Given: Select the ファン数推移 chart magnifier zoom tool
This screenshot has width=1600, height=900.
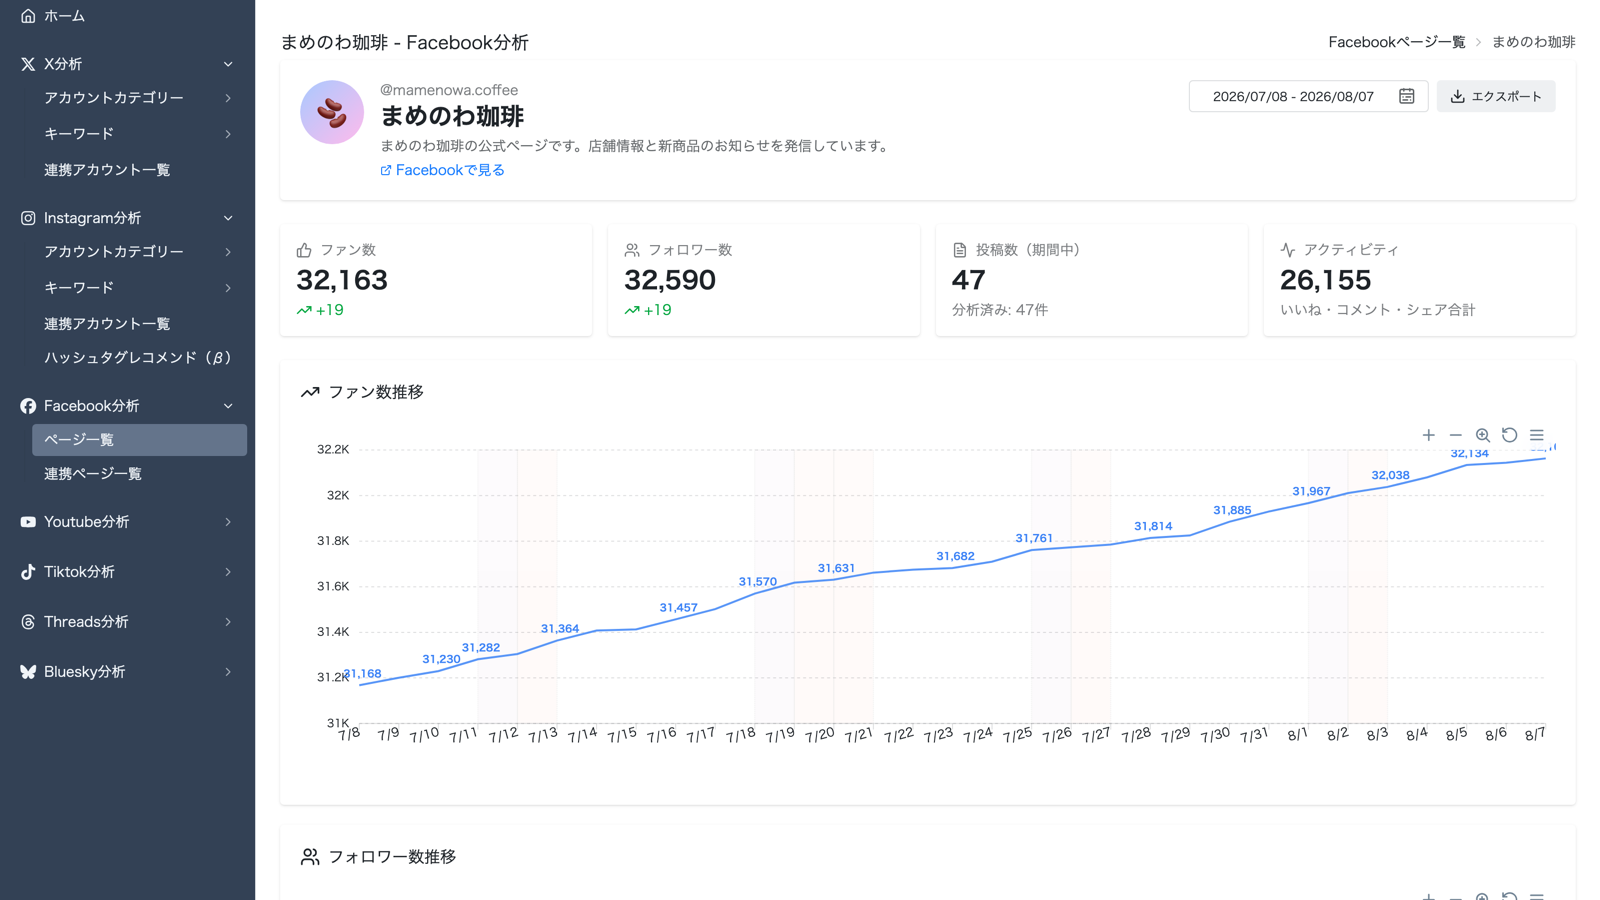Looking at the screenshot, I should click(1483, 435).
